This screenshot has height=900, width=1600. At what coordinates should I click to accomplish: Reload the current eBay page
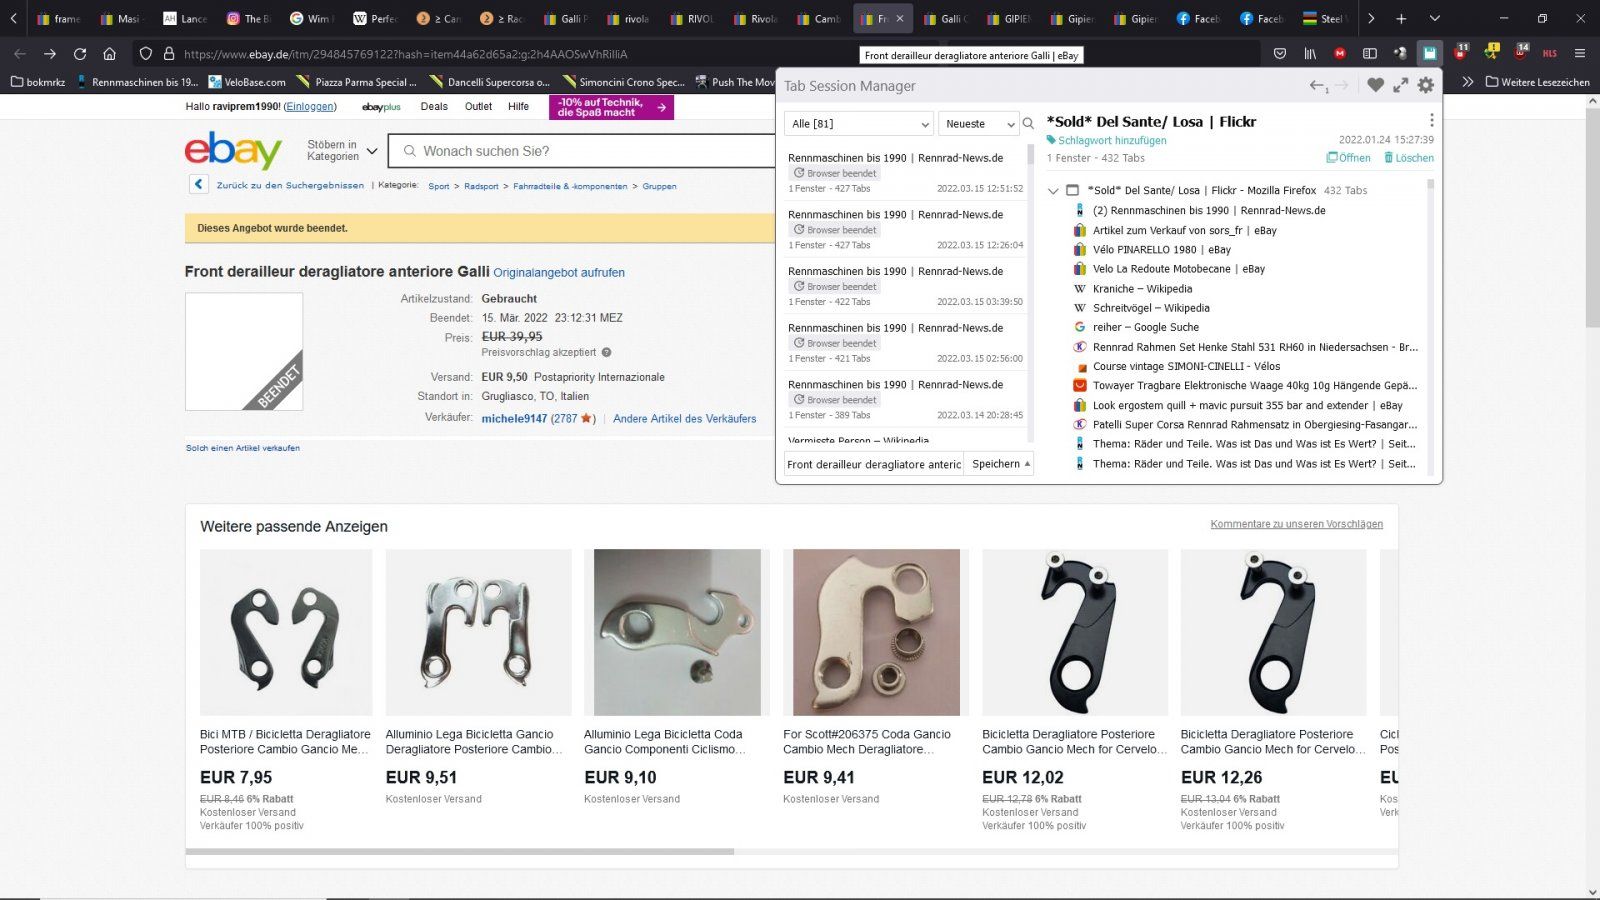pos(80,53)
